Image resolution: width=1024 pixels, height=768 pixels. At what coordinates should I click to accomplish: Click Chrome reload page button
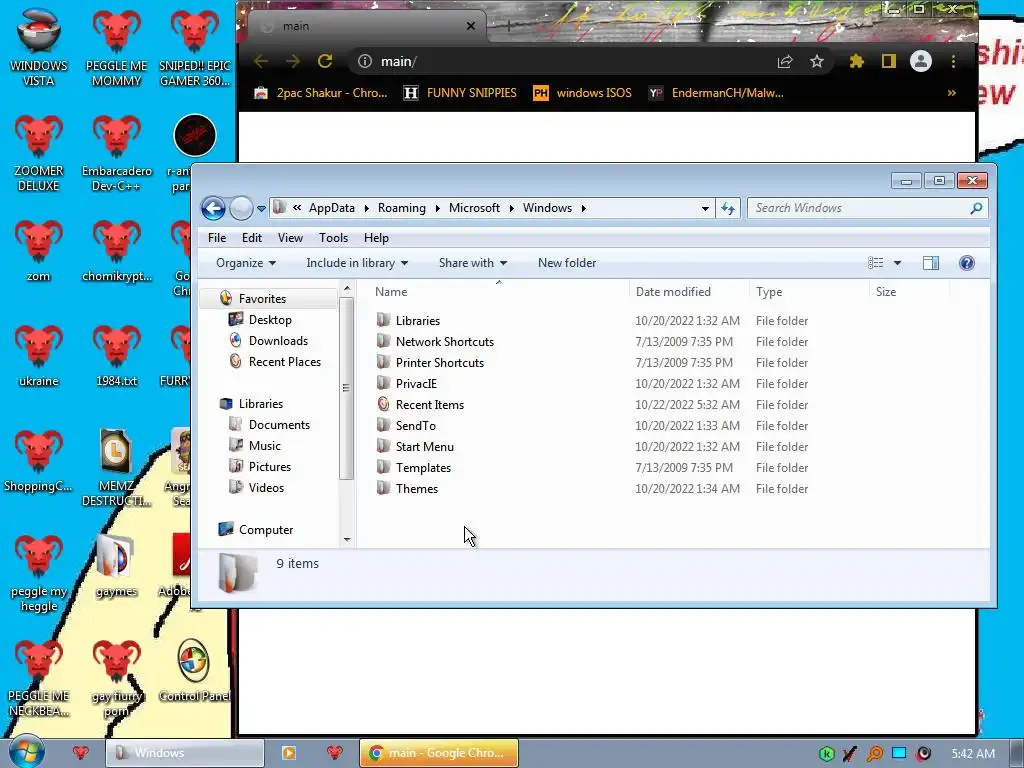point(325,61)
